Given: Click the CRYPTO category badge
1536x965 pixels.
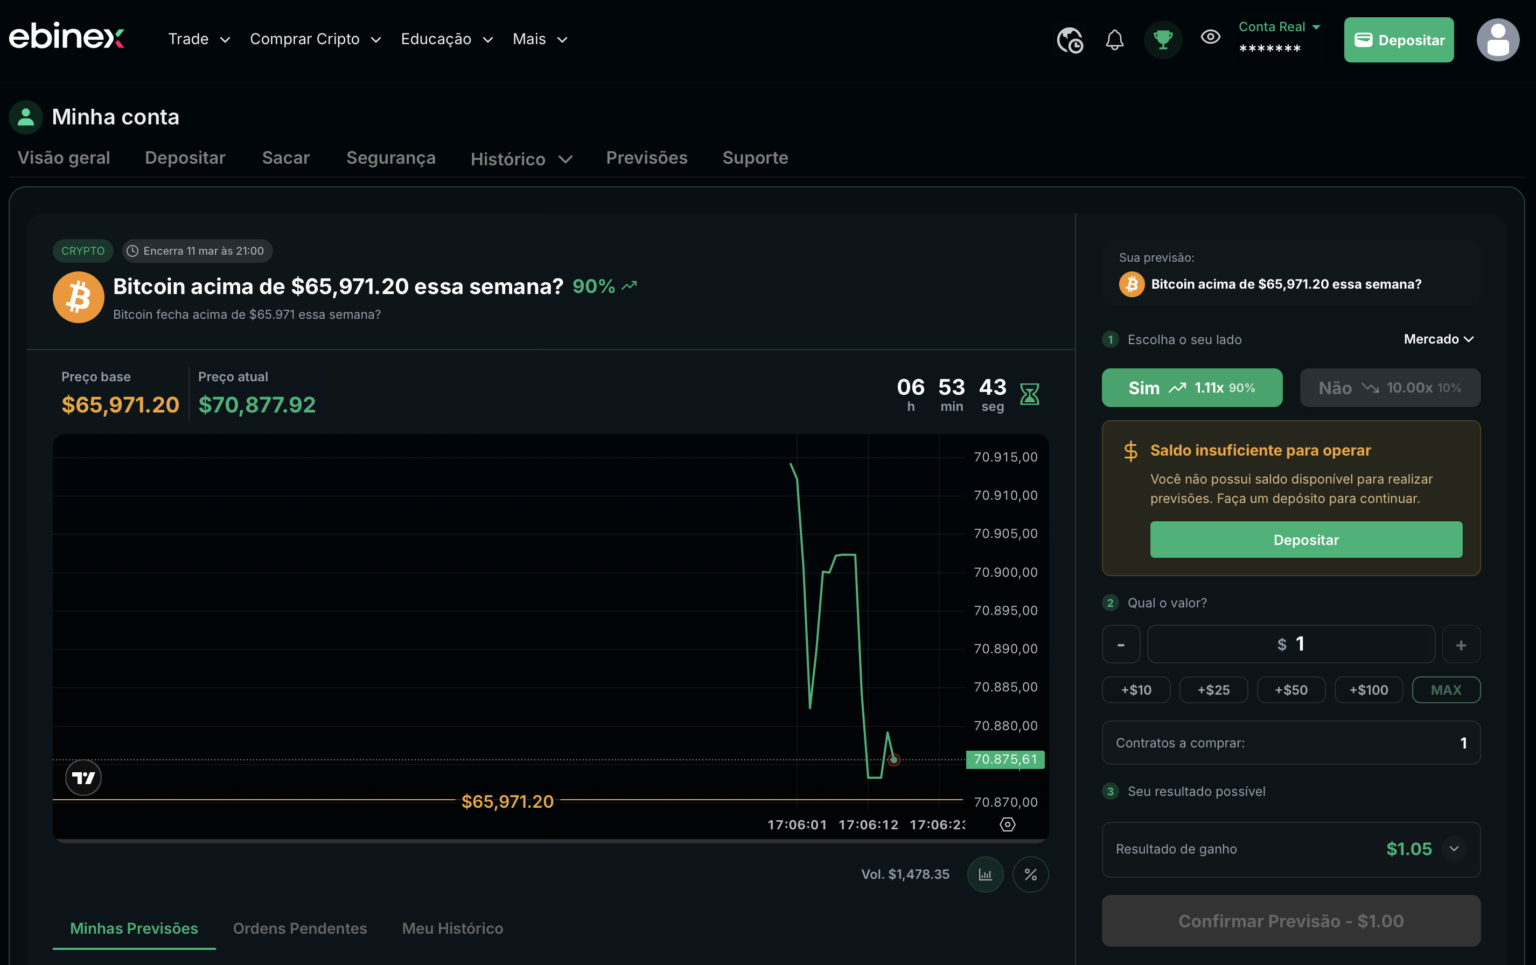Looking at the screenshot, I should click(x=83, y=251).
